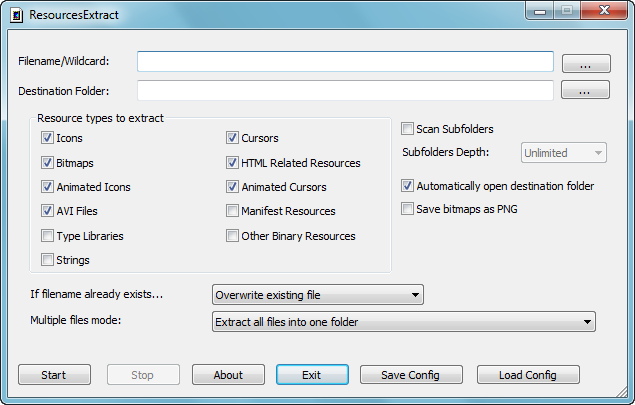Click the ResourcesExtract title bar app icon

16,15
